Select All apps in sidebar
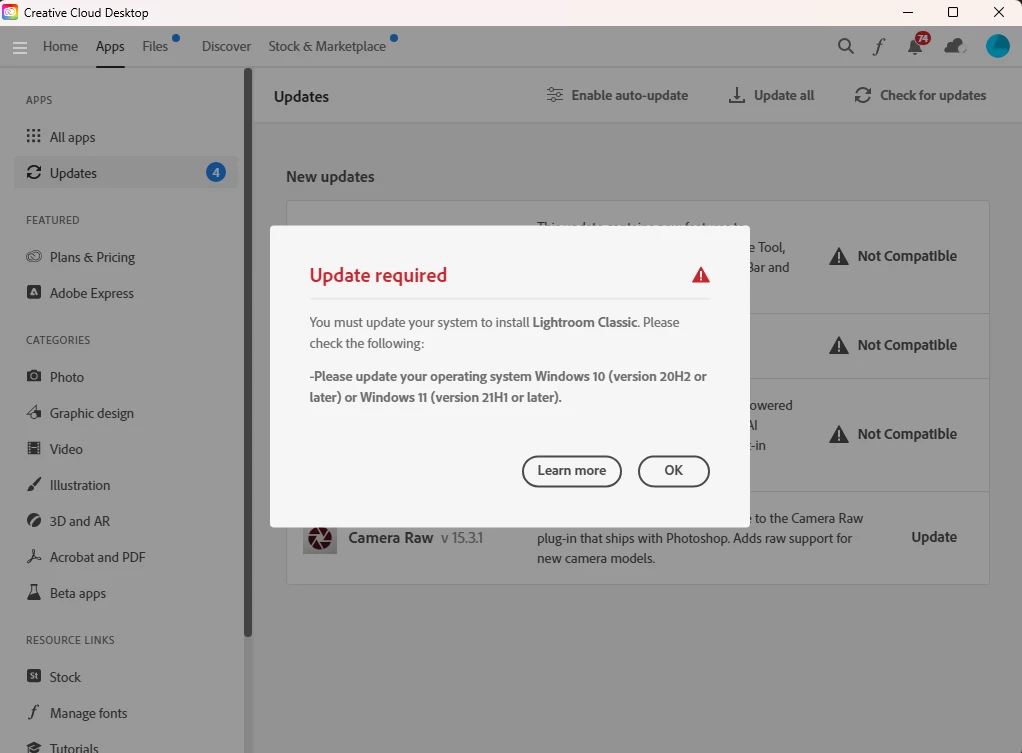 (126, 137)
